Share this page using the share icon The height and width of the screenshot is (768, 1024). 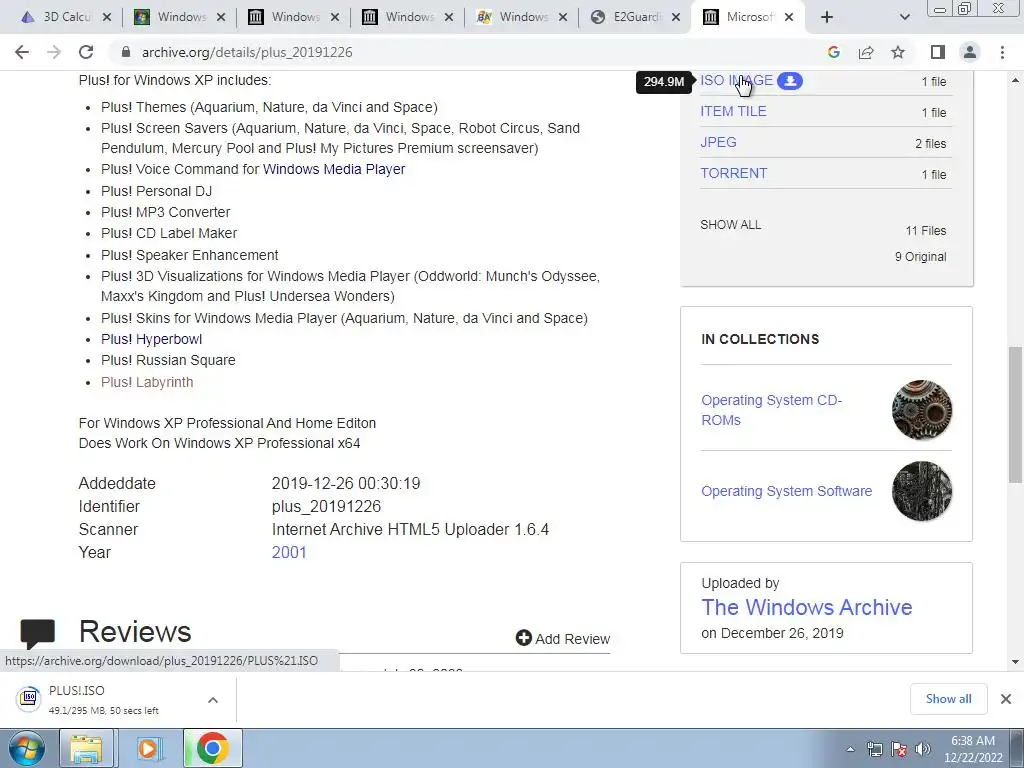866,52
